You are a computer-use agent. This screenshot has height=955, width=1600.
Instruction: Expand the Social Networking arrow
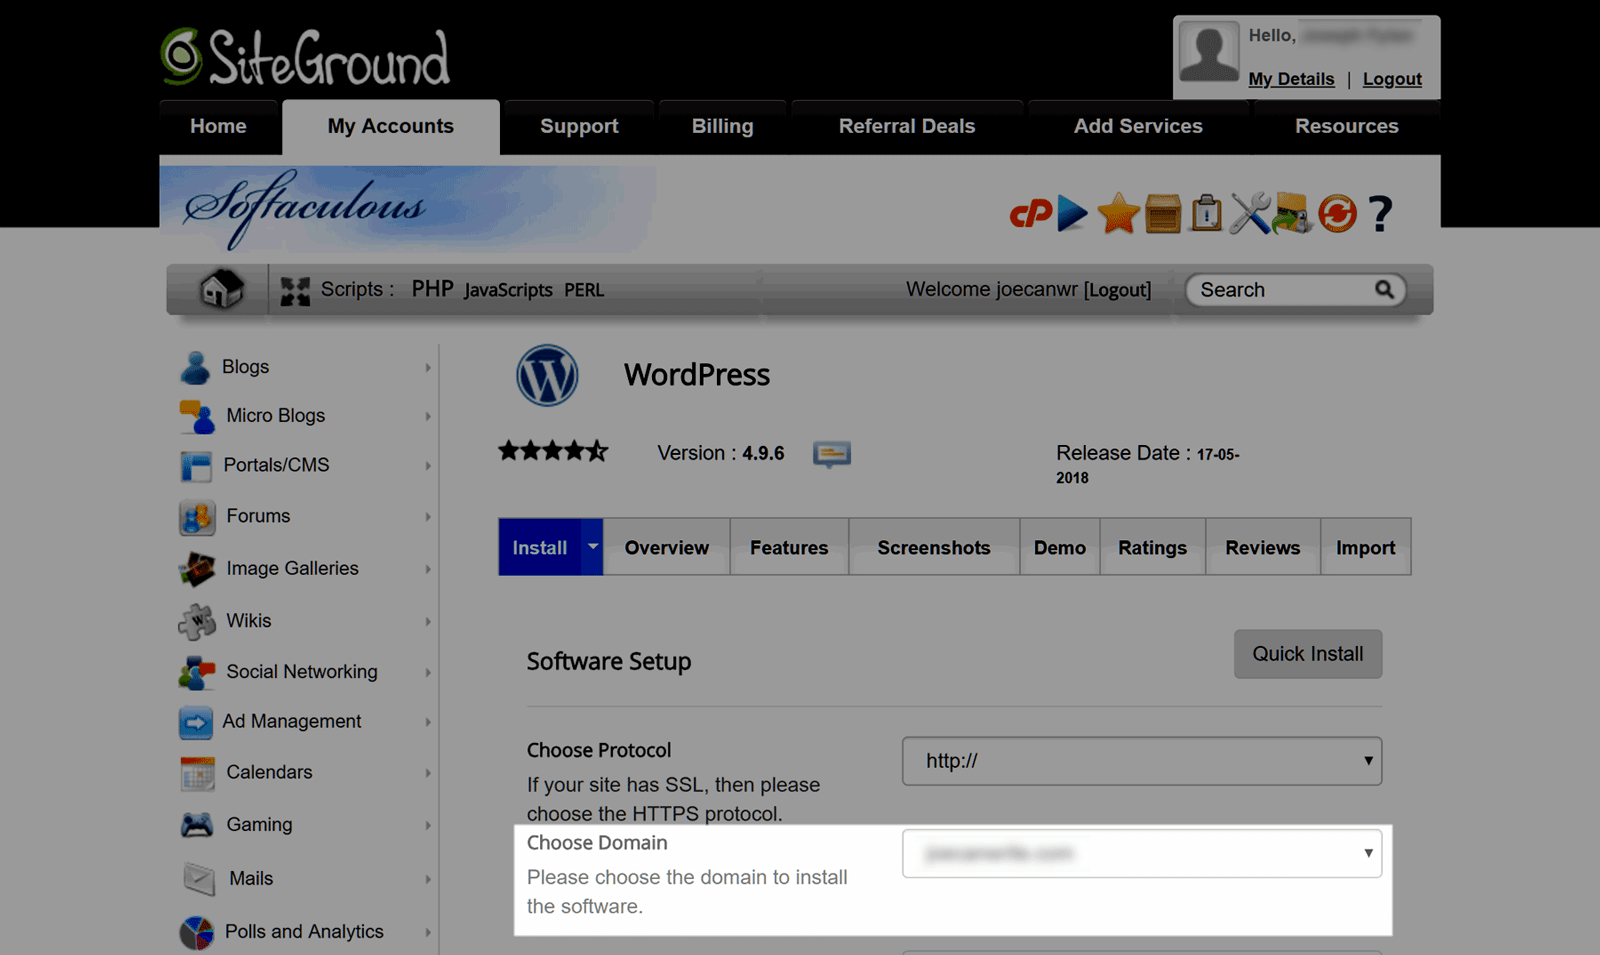pos(428,672)
